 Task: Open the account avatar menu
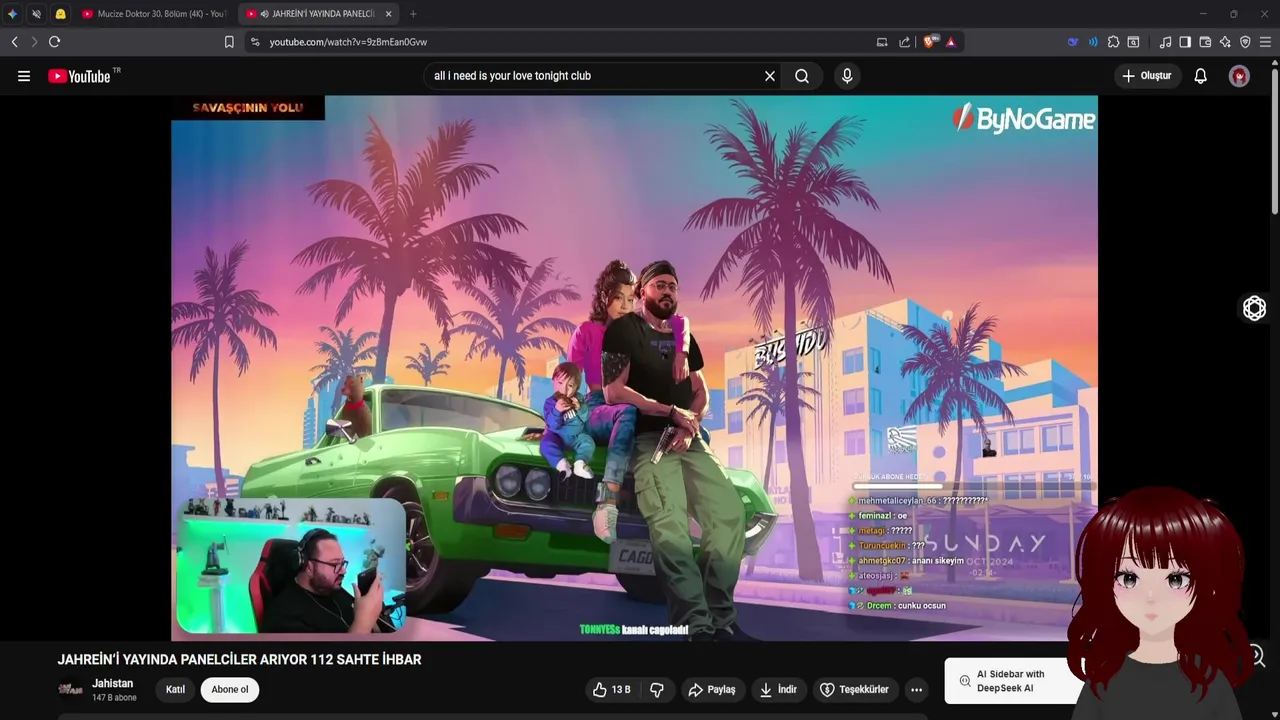pos(1239,76)
